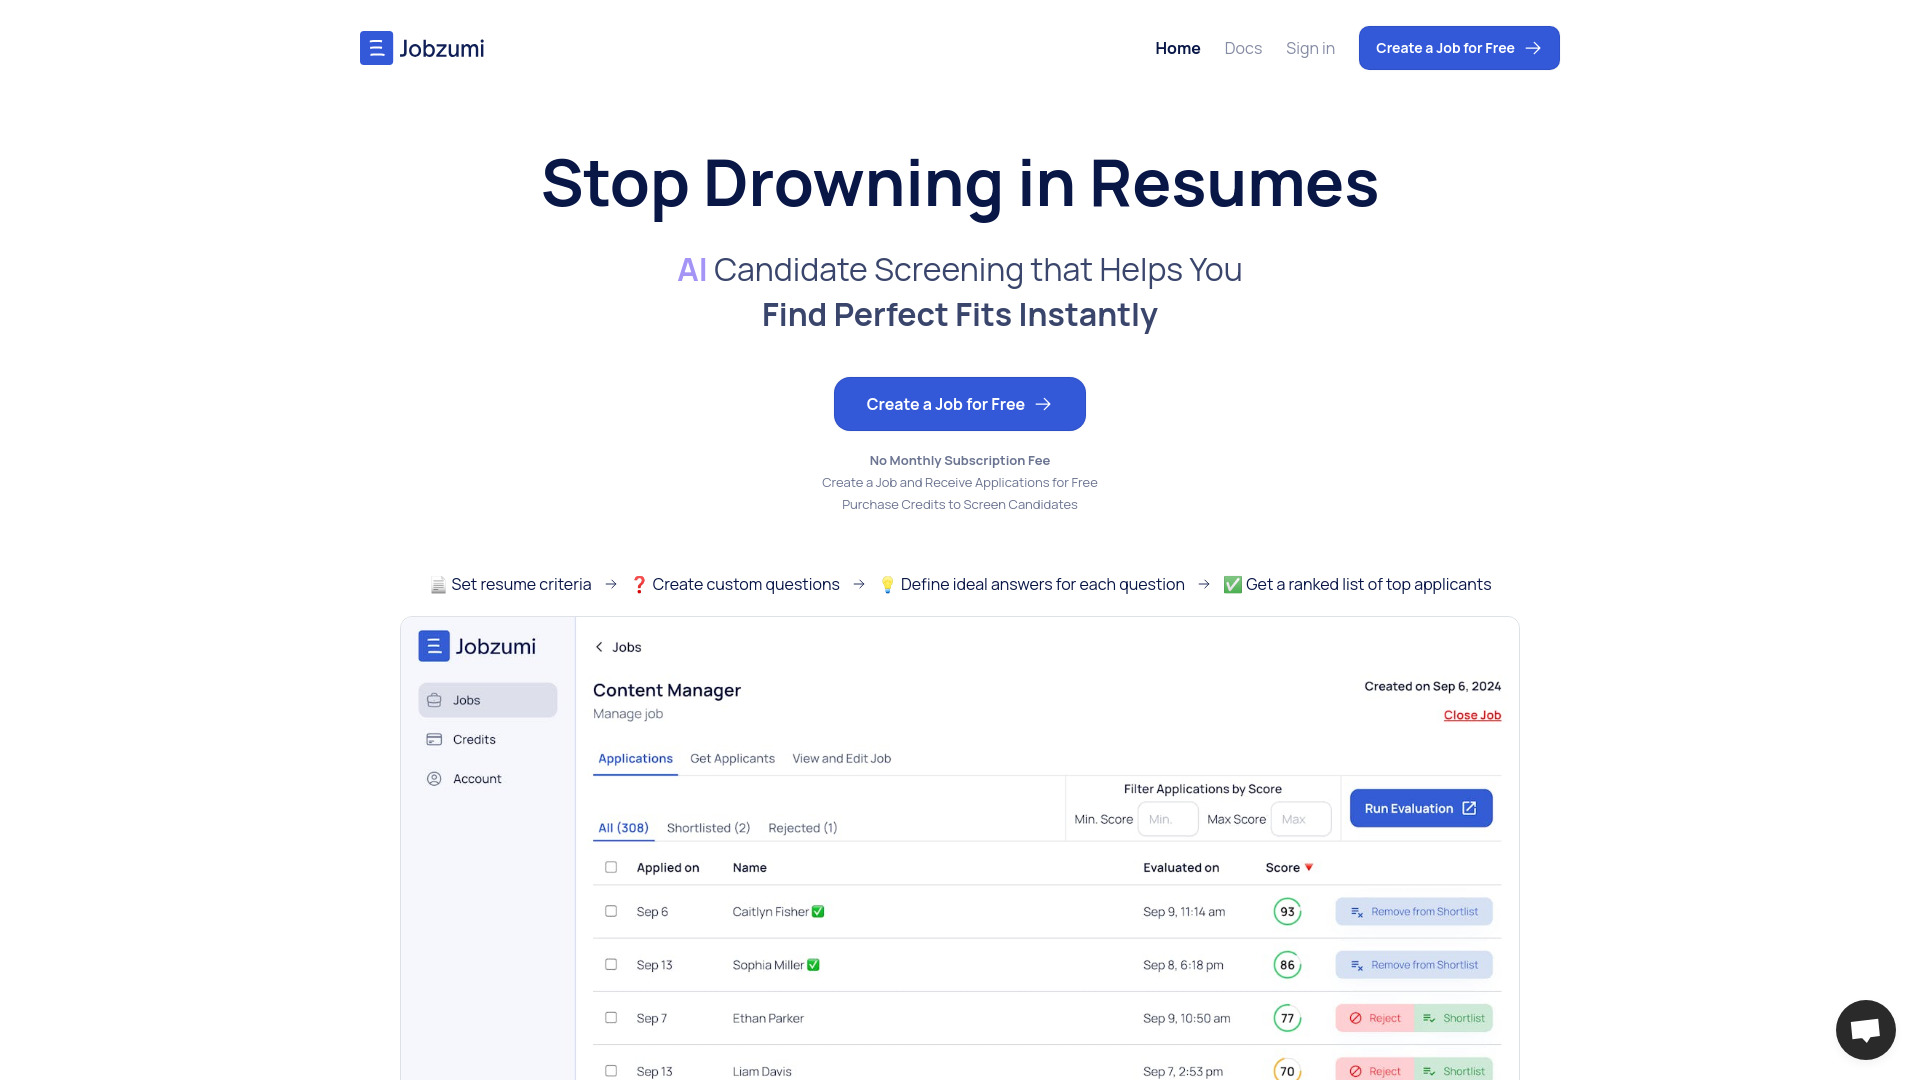
Task: Switch to Get Applicants tab
Action: [x=732, y=758]
